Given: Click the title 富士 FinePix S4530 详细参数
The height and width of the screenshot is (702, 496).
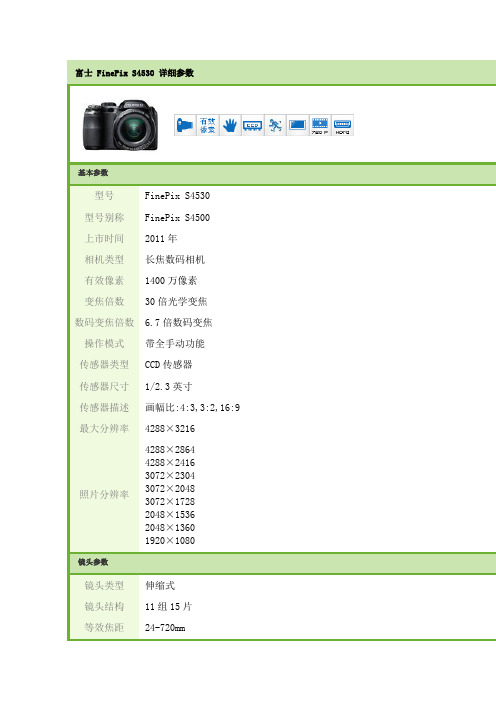Looking at the screenshot, I should point(134,73).
